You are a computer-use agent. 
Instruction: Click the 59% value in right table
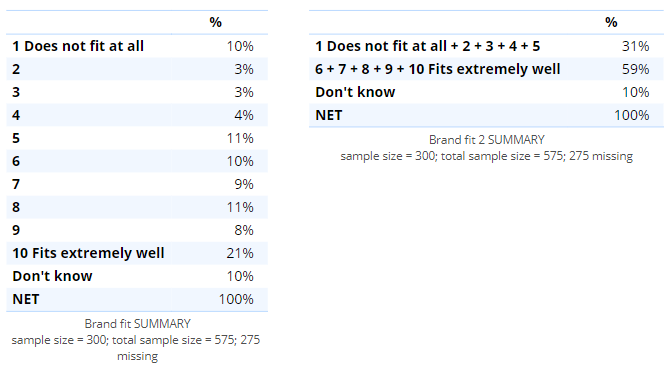[635, 69]
